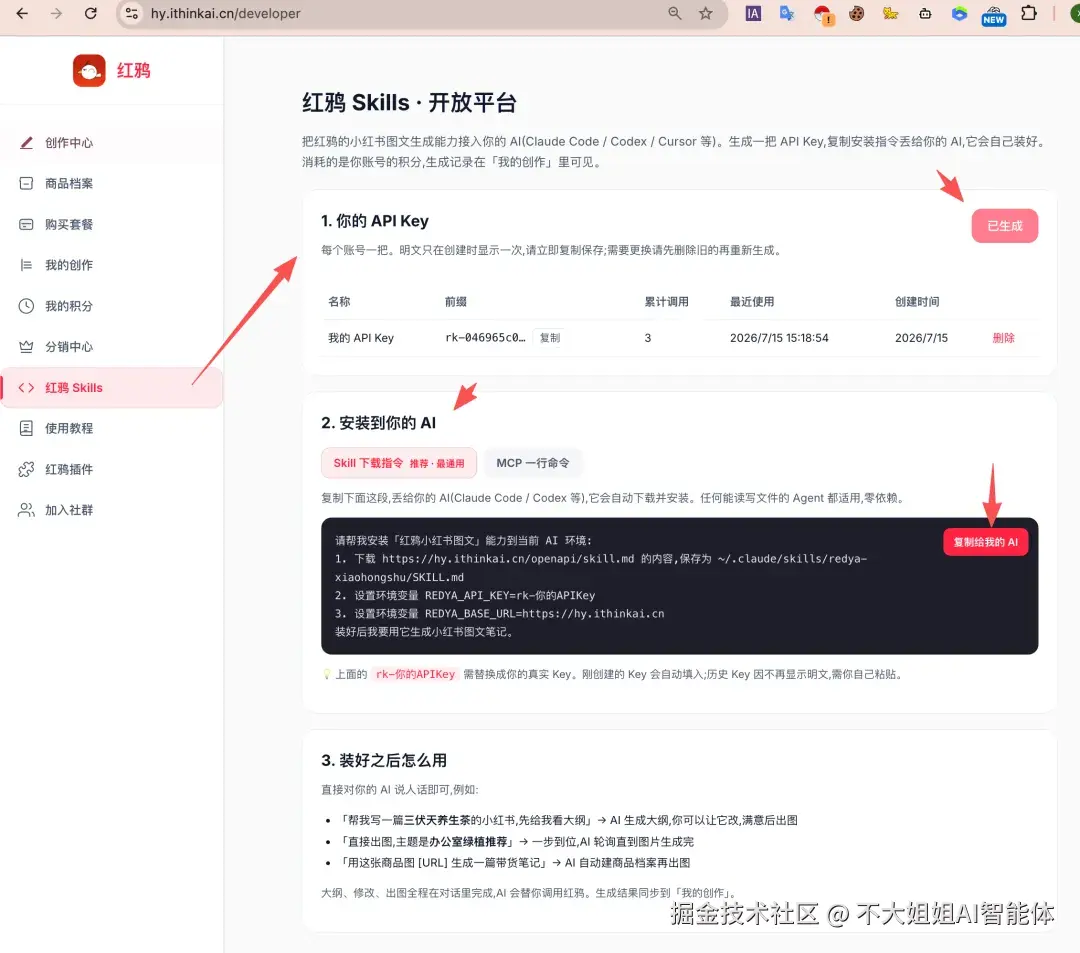Image resolution: width=1080 pixels, height=953 pixels.
Task: Open 我的积分 in the sidebar
Action: tap(112, 306)
